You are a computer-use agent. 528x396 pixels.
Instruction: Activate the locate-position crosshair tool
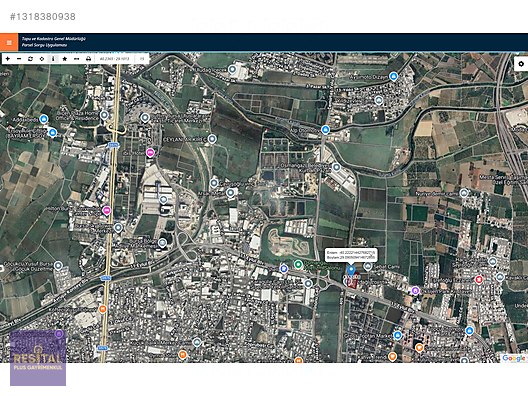[x=42, y=59]
